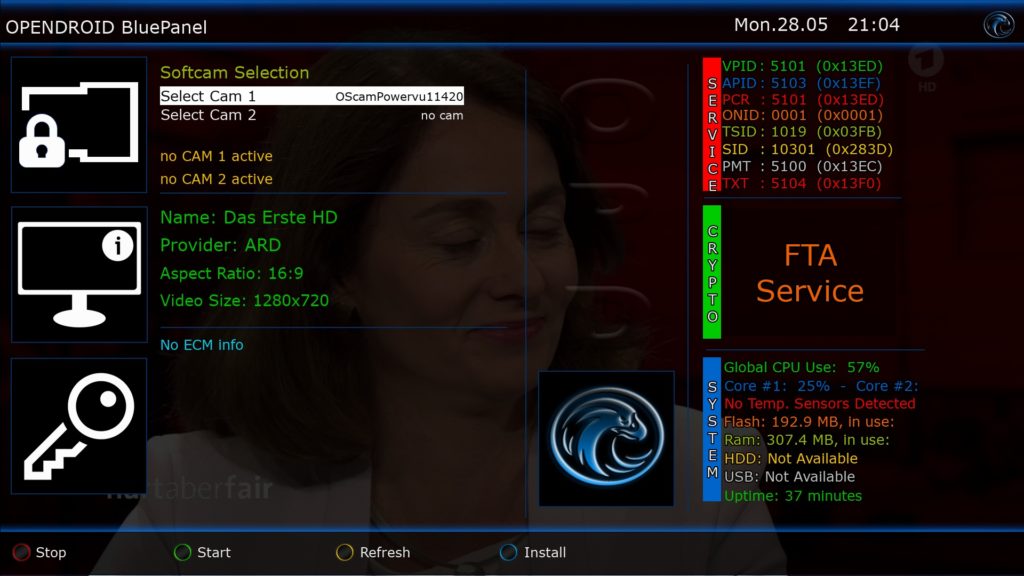
Task: Click 'Video Size: 1280x720' text
Action: [x=245, y=301]
